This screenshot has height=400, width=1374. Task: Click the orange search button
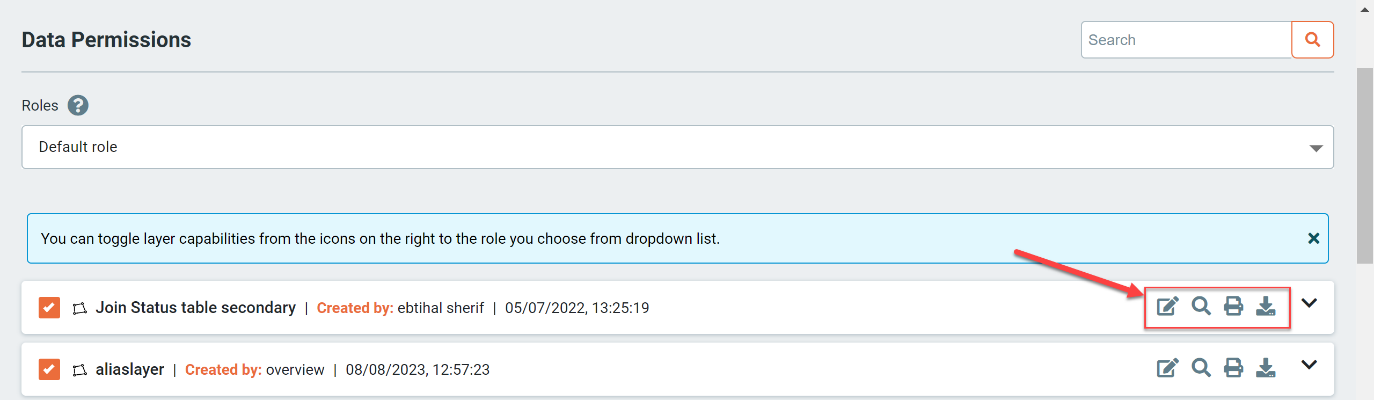pos(1312,40)
